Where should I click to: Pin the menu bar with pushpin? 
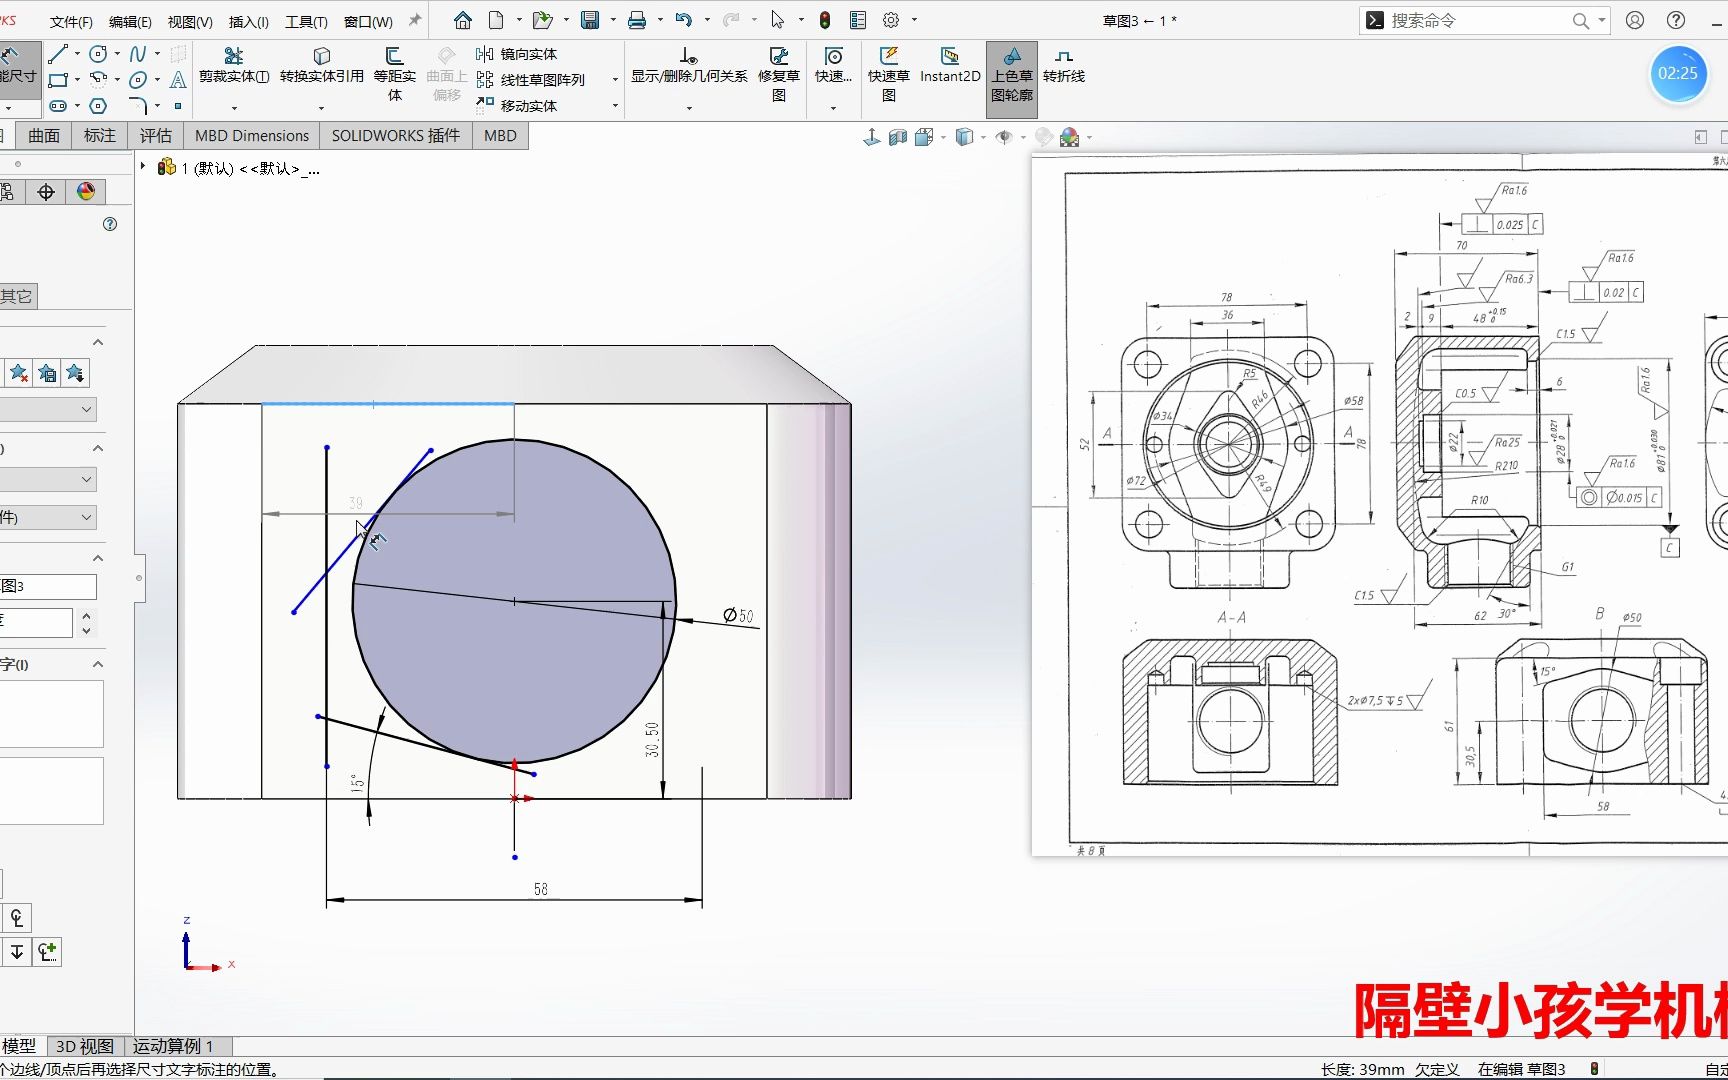tap(415, 20)
